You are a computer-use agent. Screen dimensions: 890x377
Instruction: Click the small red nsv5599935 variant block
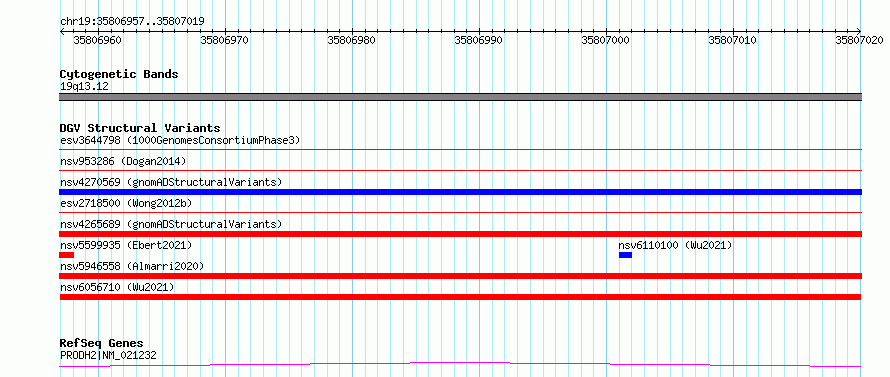tap(66, 255)
